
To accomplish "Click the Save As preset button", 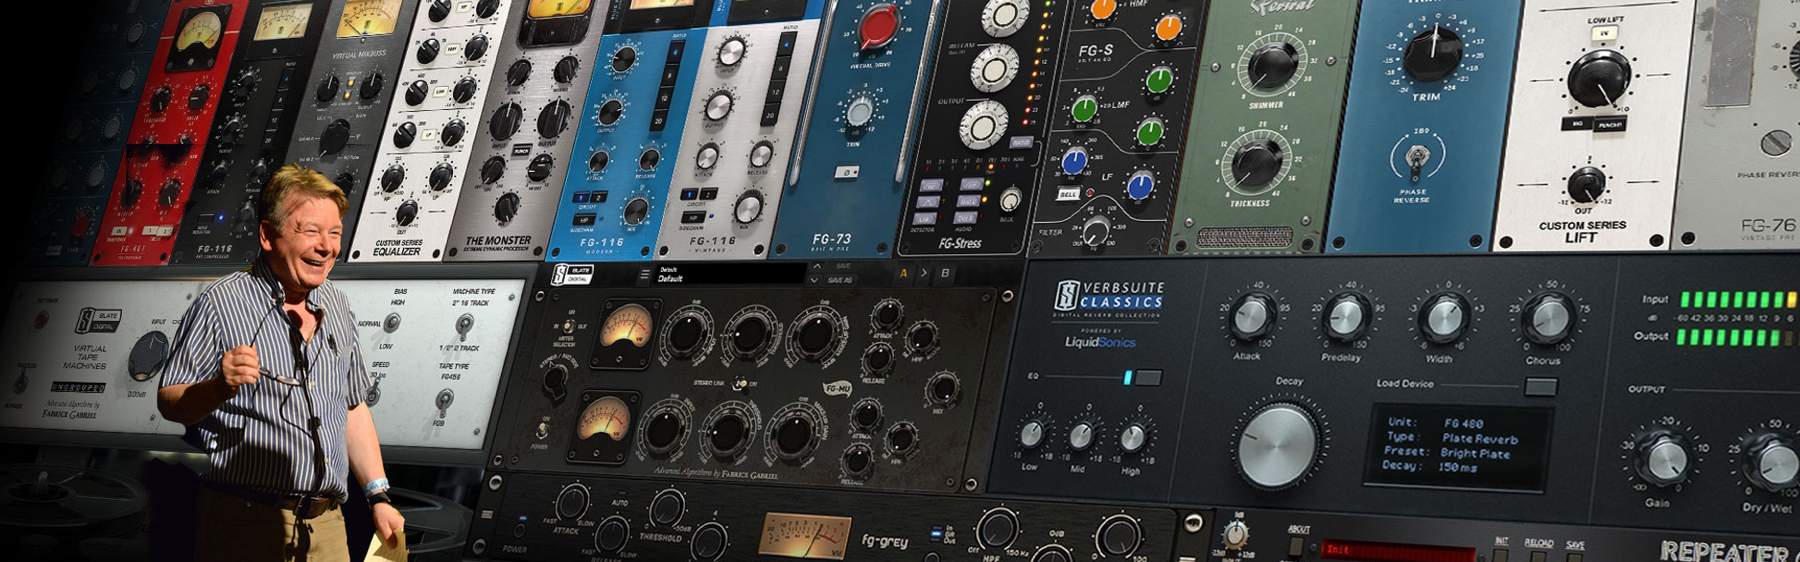I will point(842,280).
